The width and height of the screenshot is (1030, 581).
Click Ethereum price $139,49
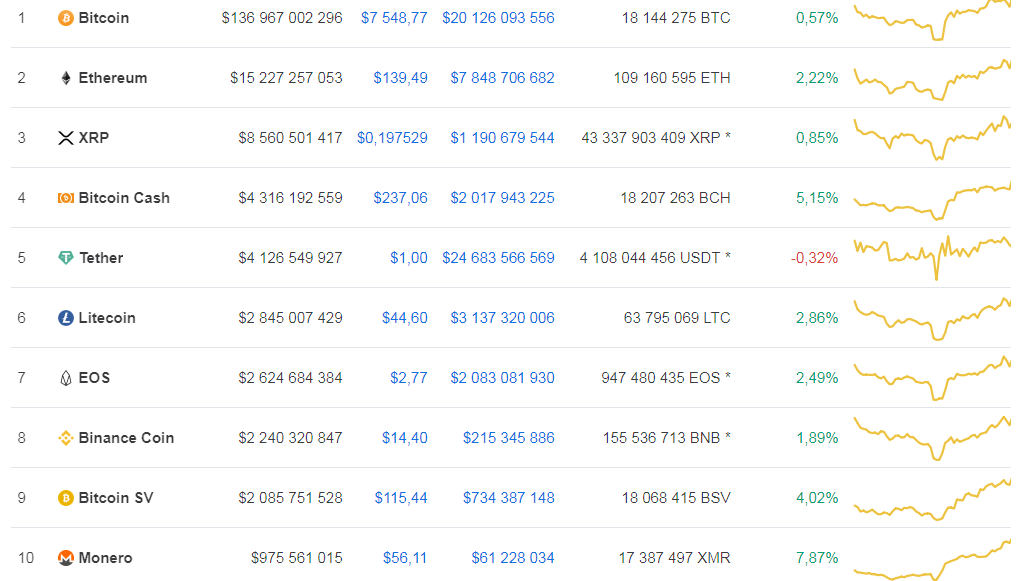pos(401,78)
